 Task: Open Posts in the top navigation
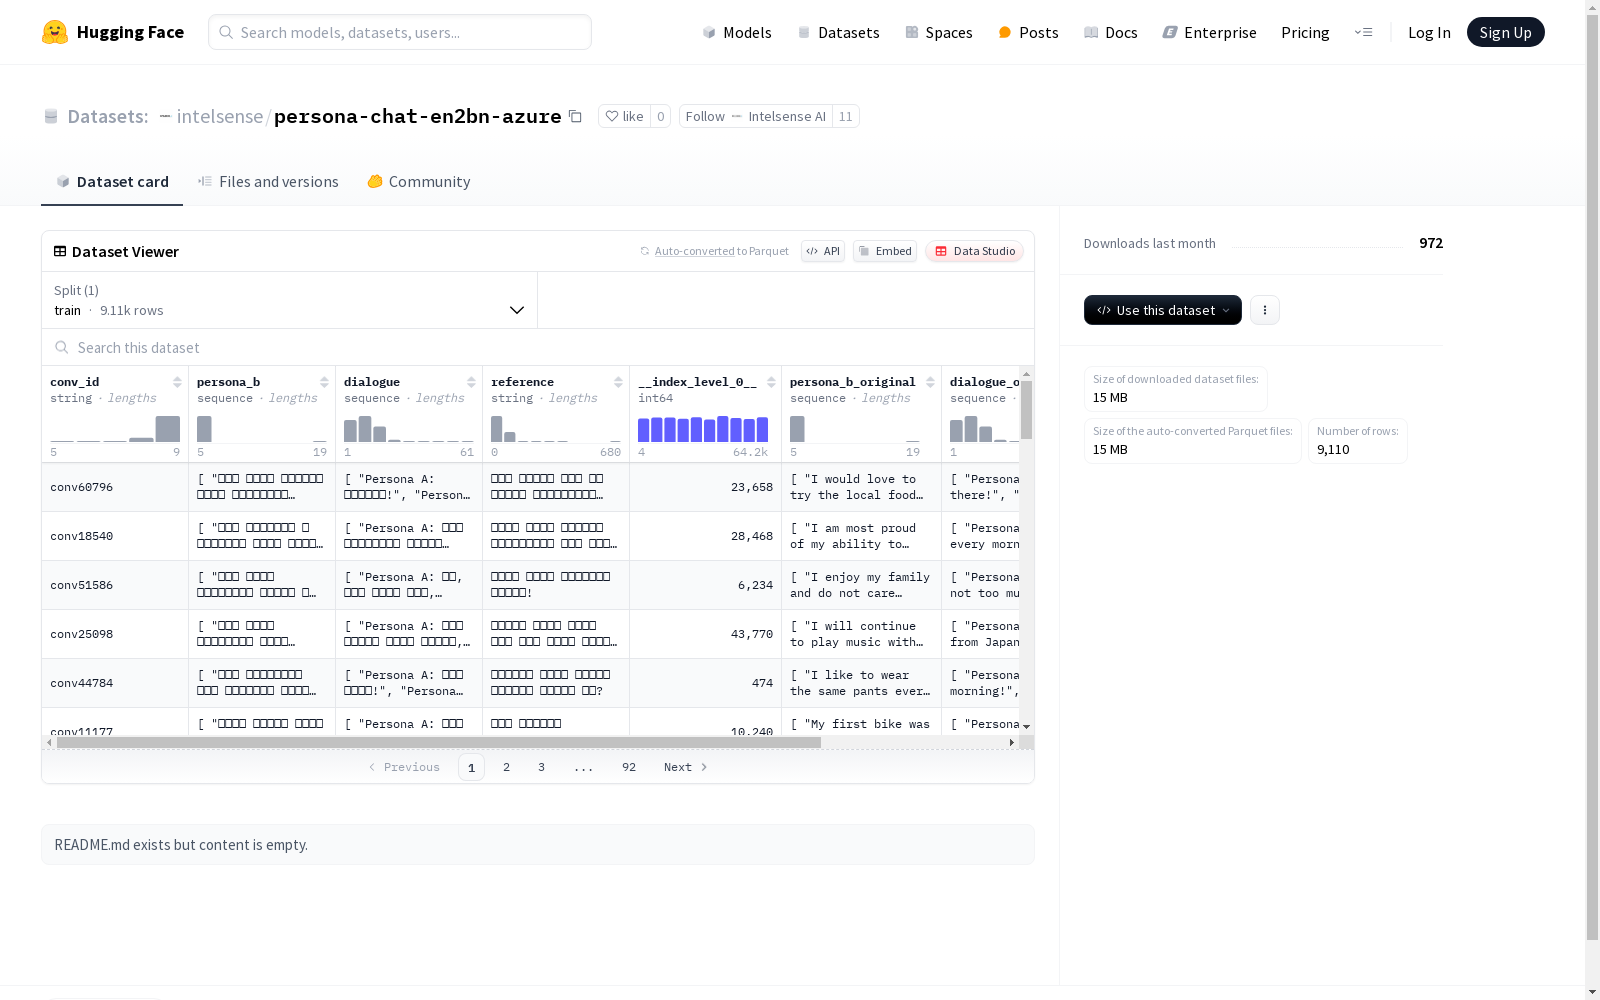(x=1029, y=32)
